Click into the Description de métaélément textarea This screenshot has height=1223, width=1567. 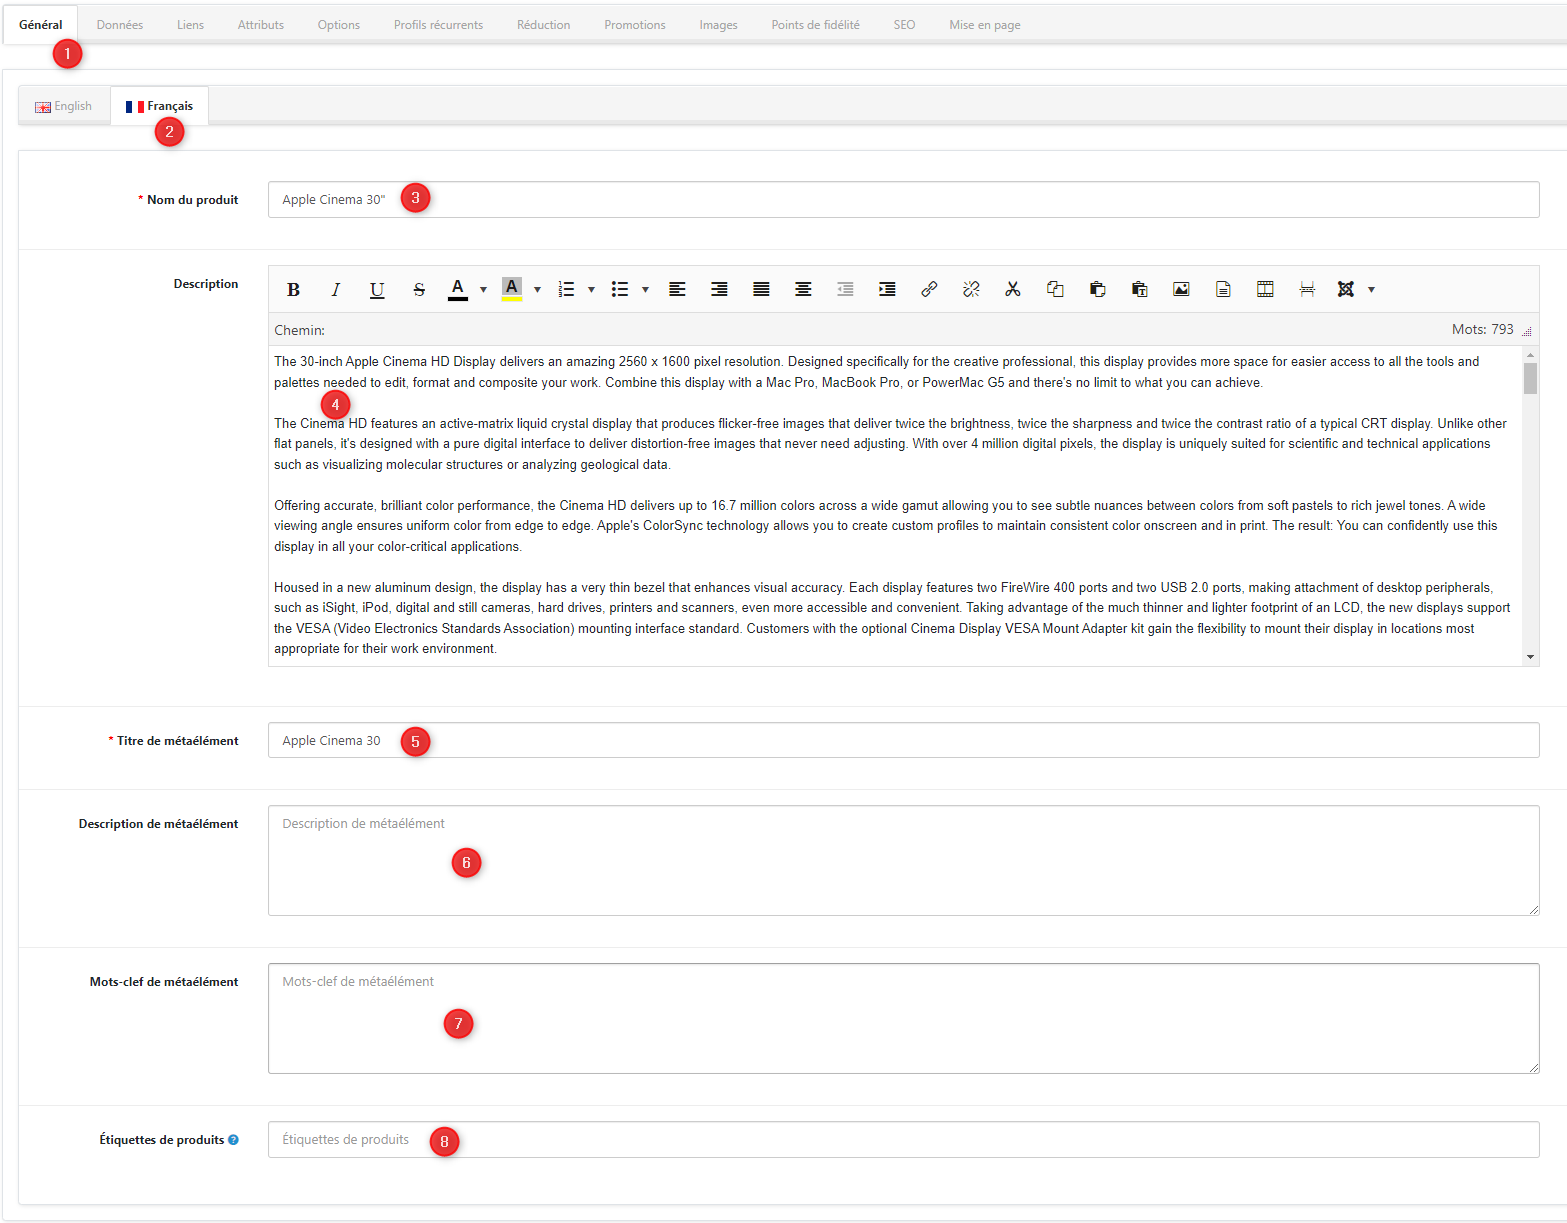[x=903, y=861]
